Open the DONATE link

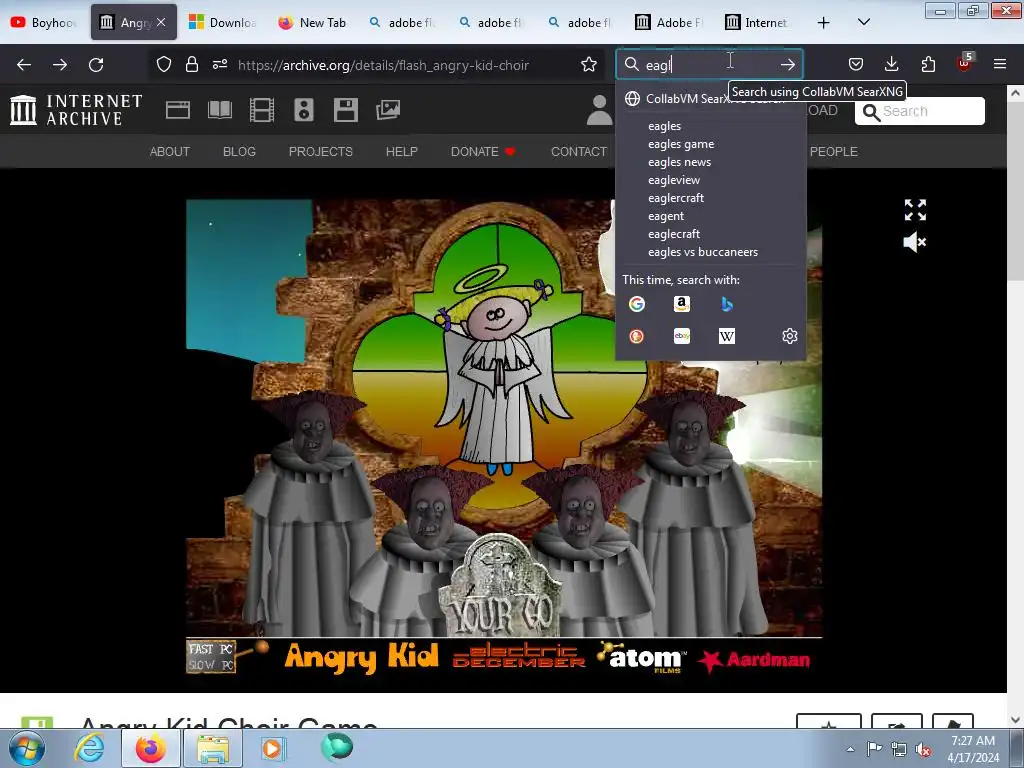pos(483,152)
